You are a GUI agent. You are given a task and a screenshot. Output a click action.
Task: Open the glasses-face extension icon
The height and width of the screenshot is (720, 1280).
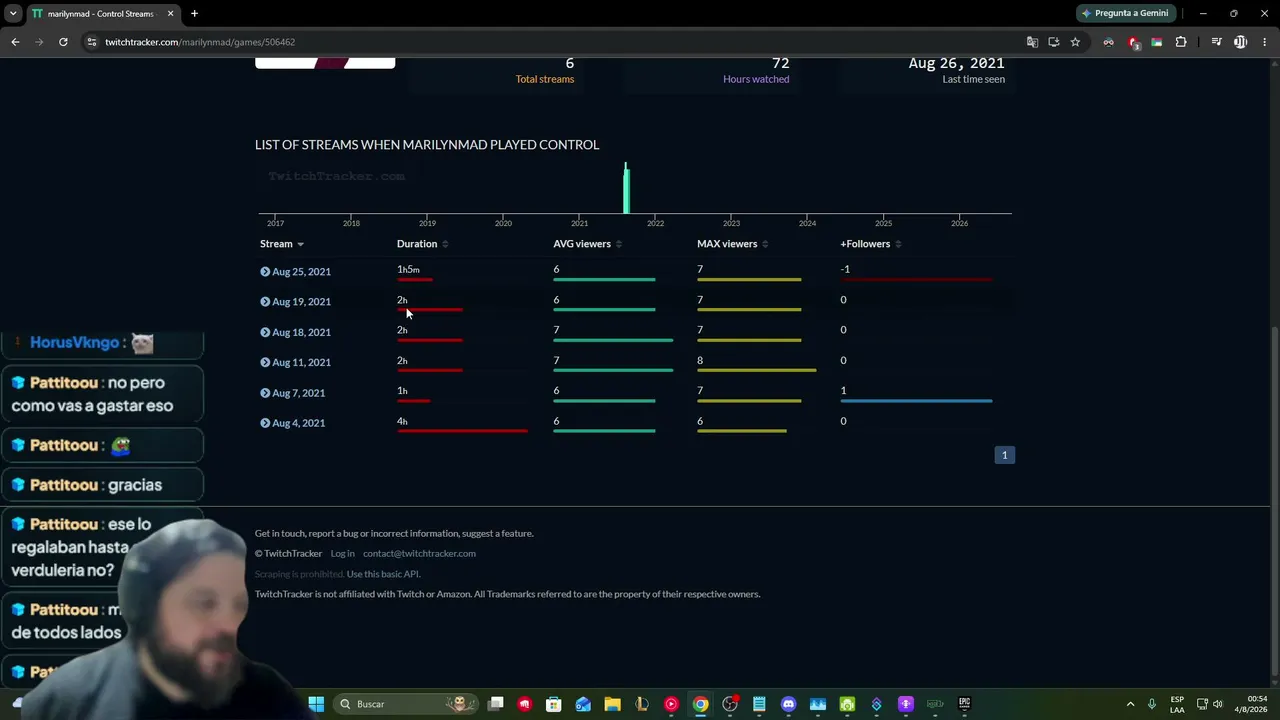pyautogui.click(x=1108, y=42)
